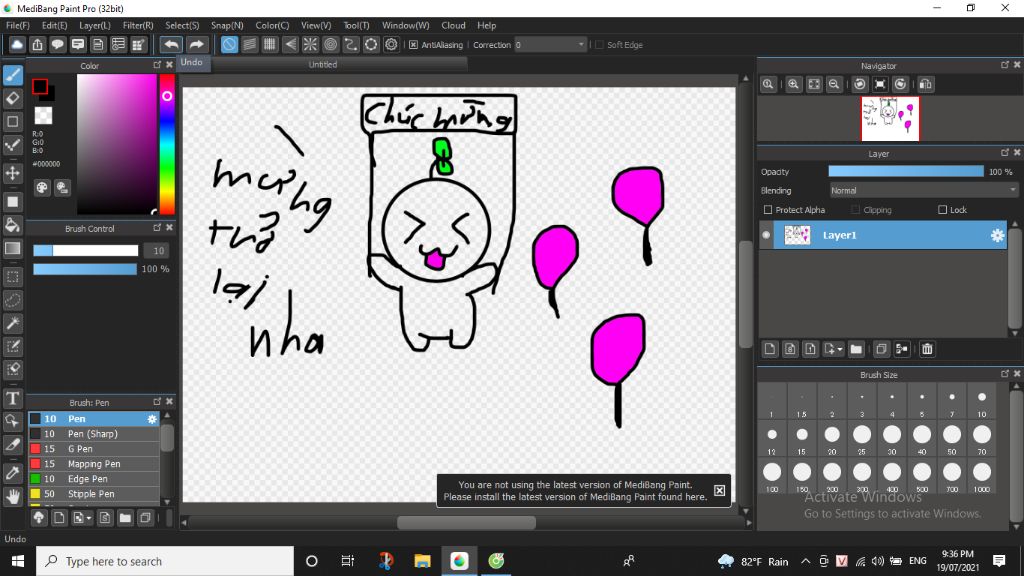Open the Filter menu
This screenshot has height=576, width=1024.
[138, 25]
